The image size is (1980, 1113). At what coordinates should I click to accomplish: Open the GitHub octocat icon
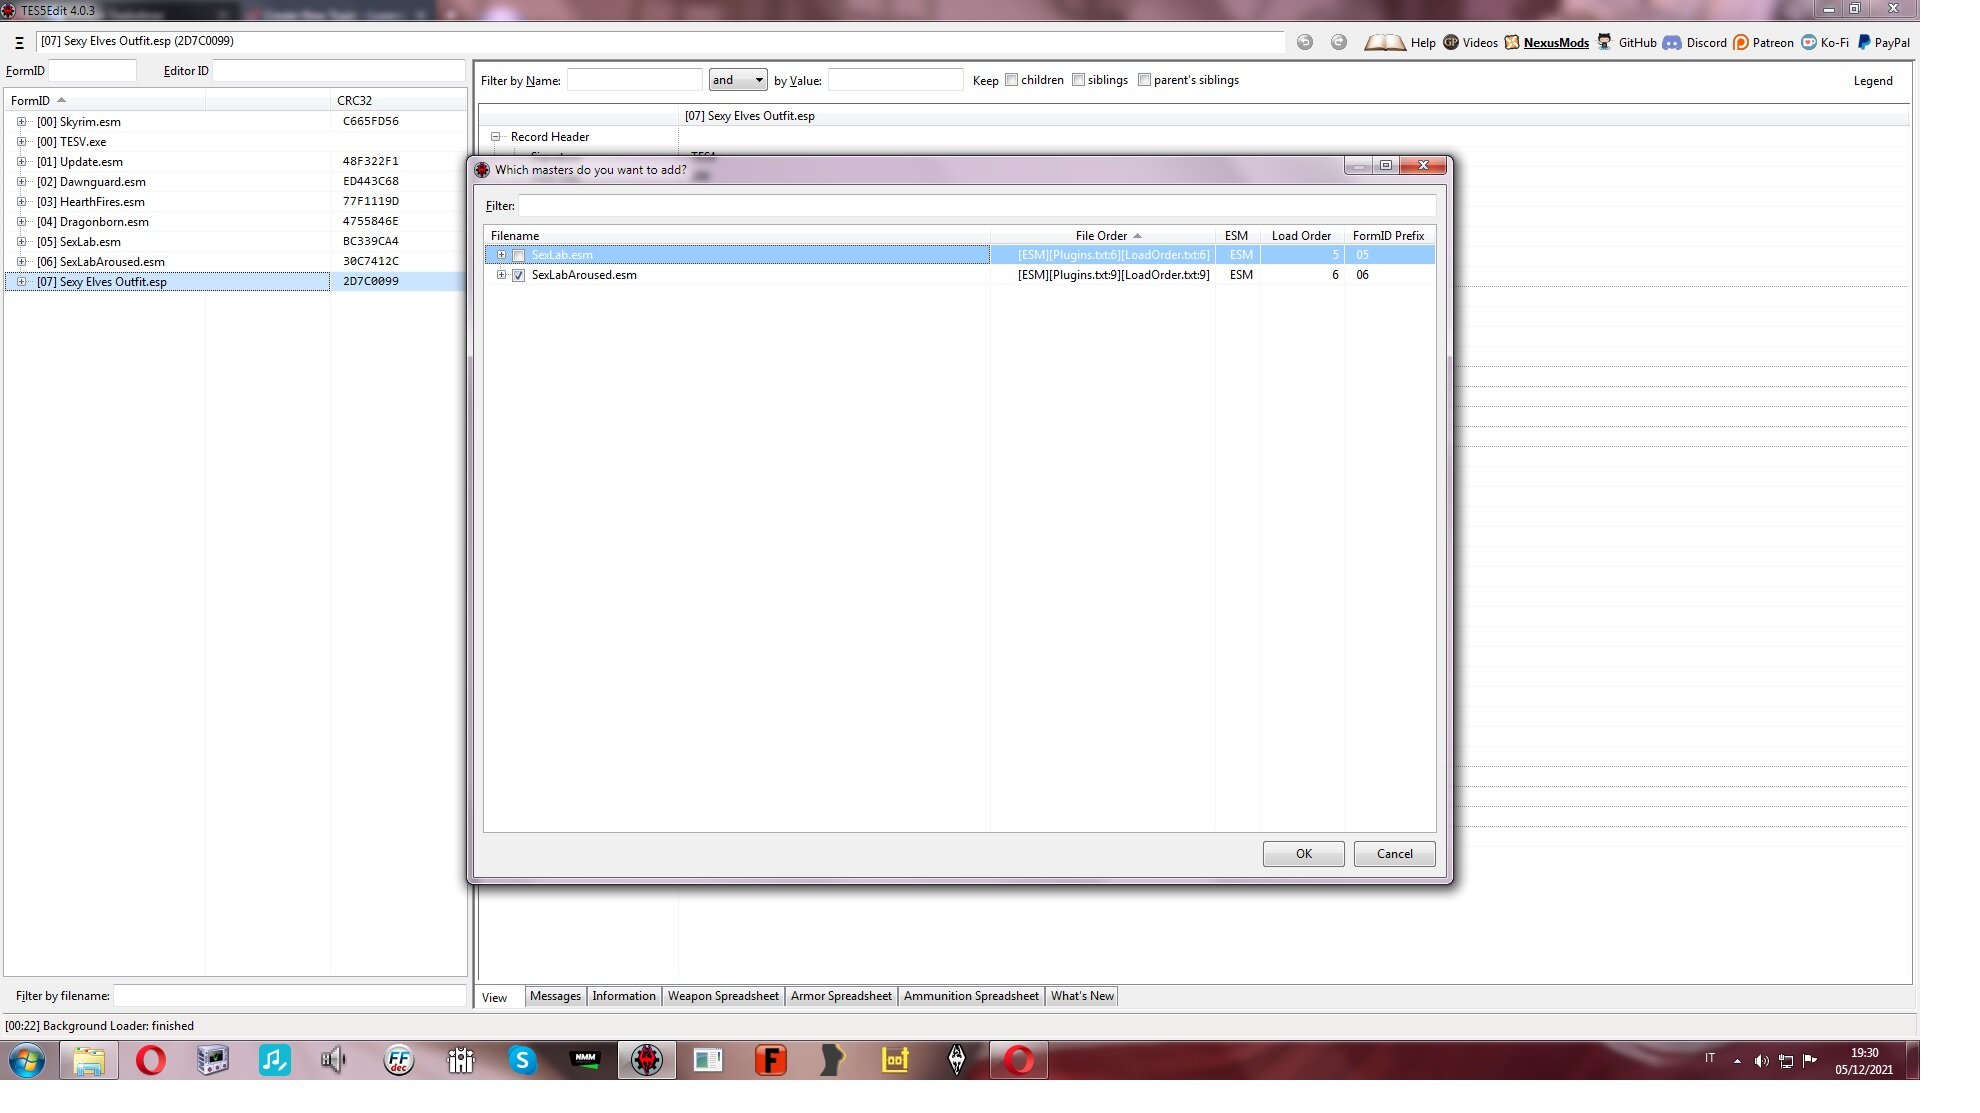click(1604, 42)
